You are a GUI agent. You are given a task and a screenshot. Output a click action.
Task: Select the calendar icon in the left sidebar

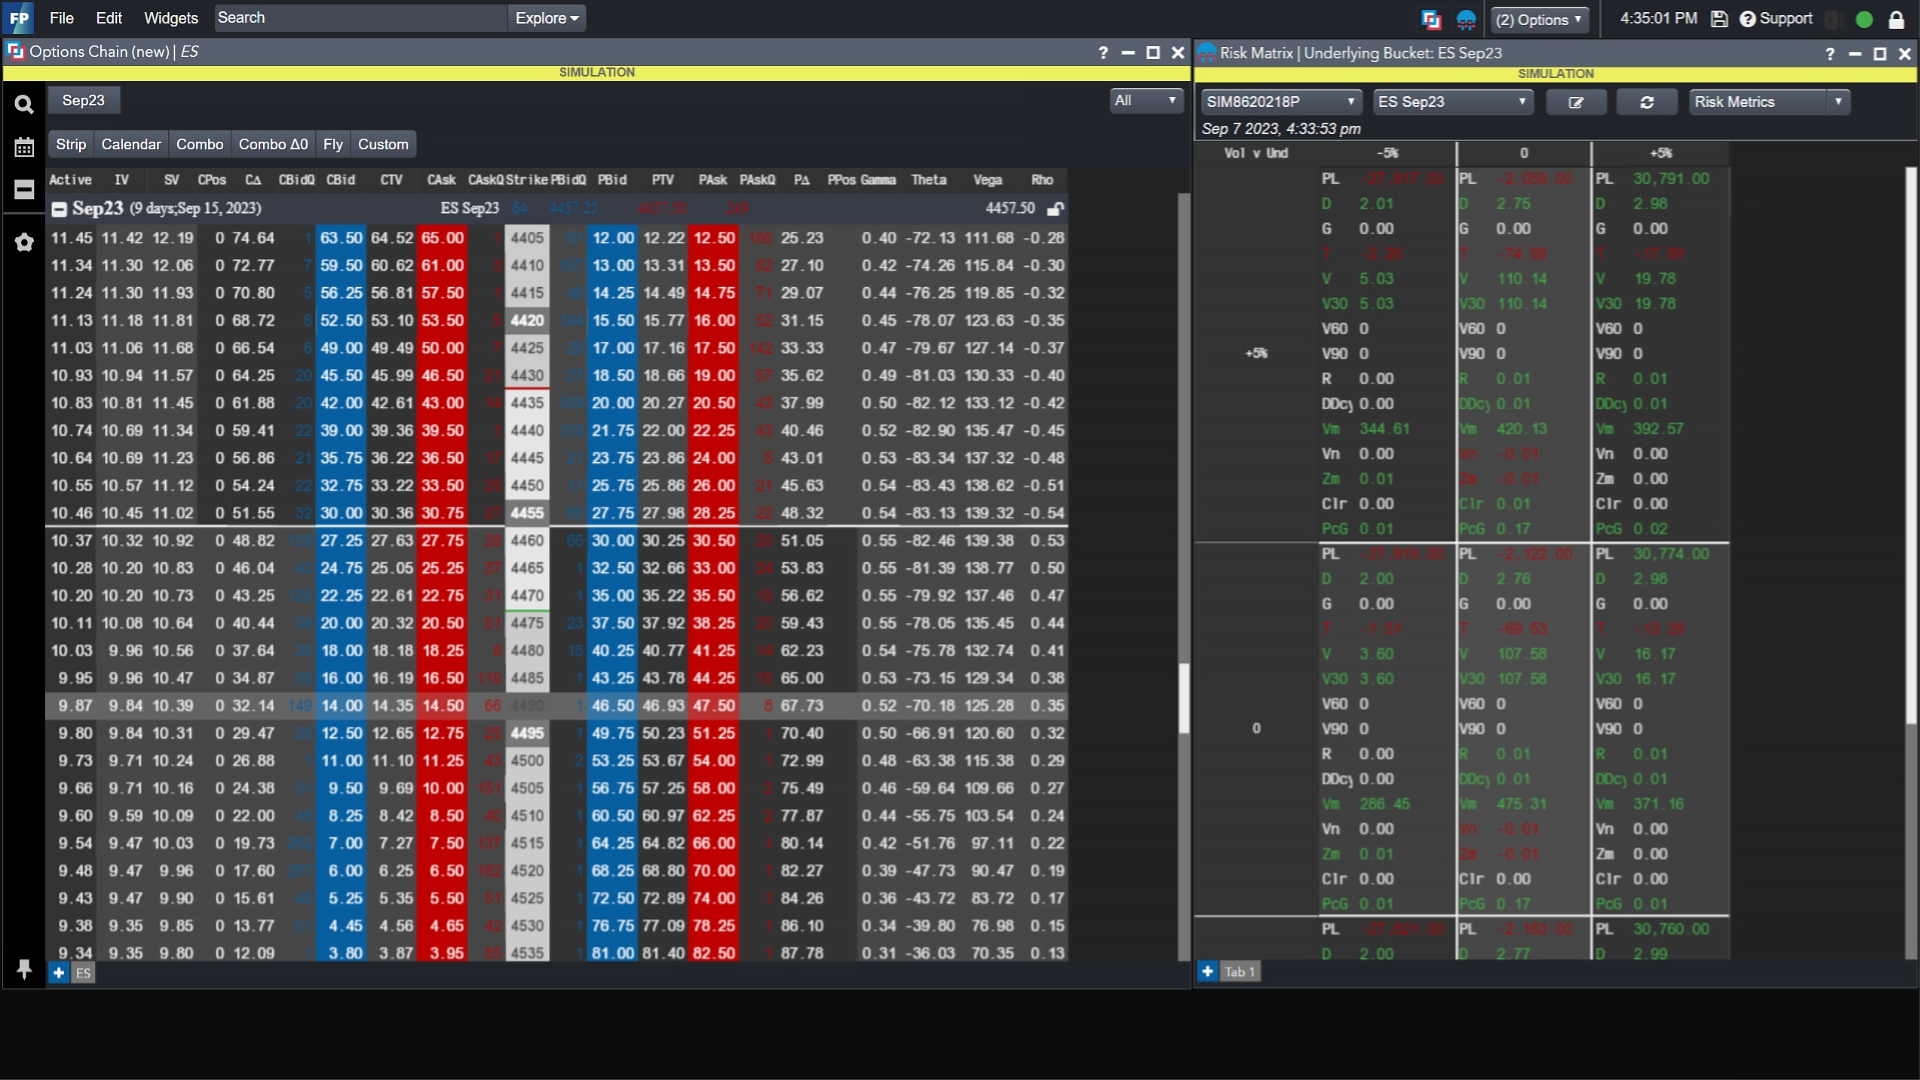click(x=24, y=146)
